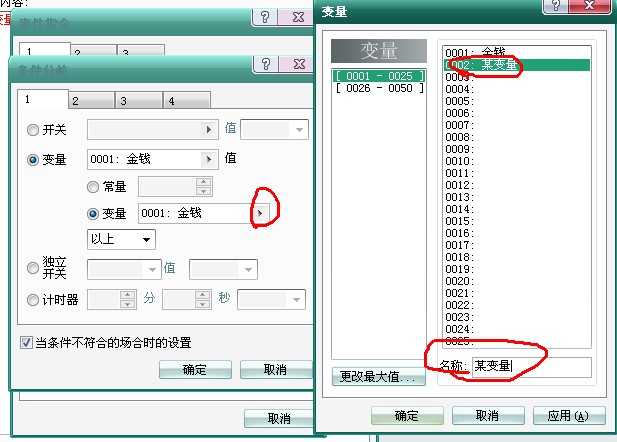Select the 开关 (switch) radio button
The height and width of the screenshot is (442, 617).
33,130
